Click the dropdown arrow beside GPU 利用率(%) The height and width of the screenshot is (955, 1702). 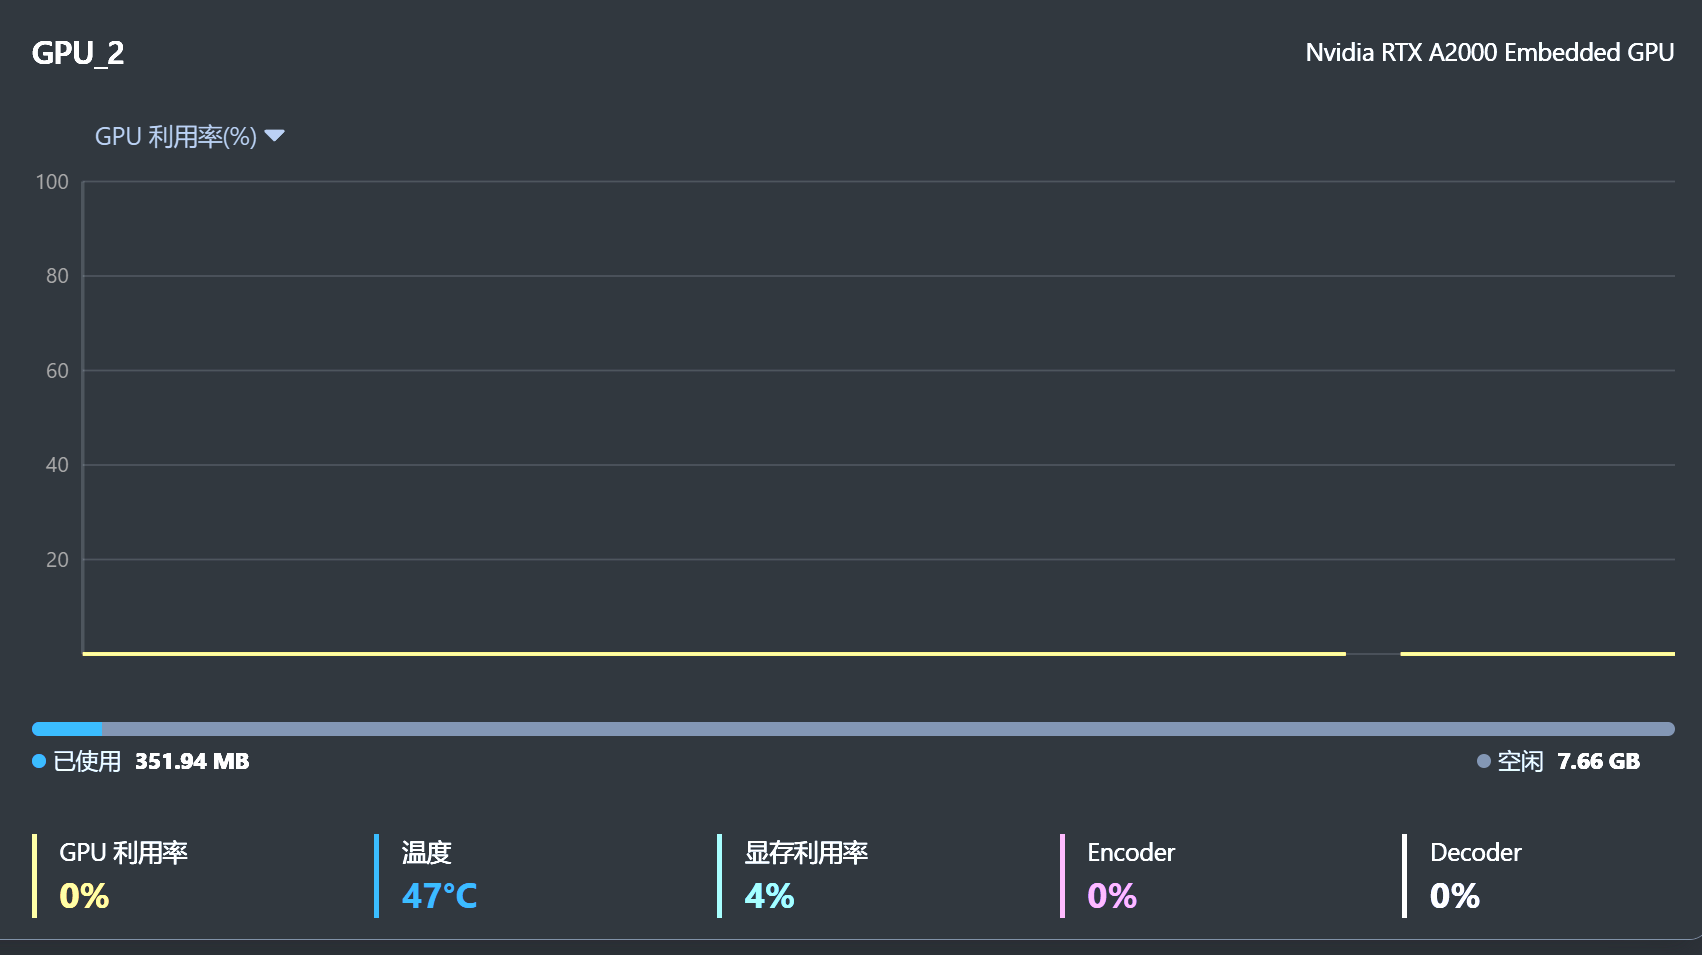(275, 136)
